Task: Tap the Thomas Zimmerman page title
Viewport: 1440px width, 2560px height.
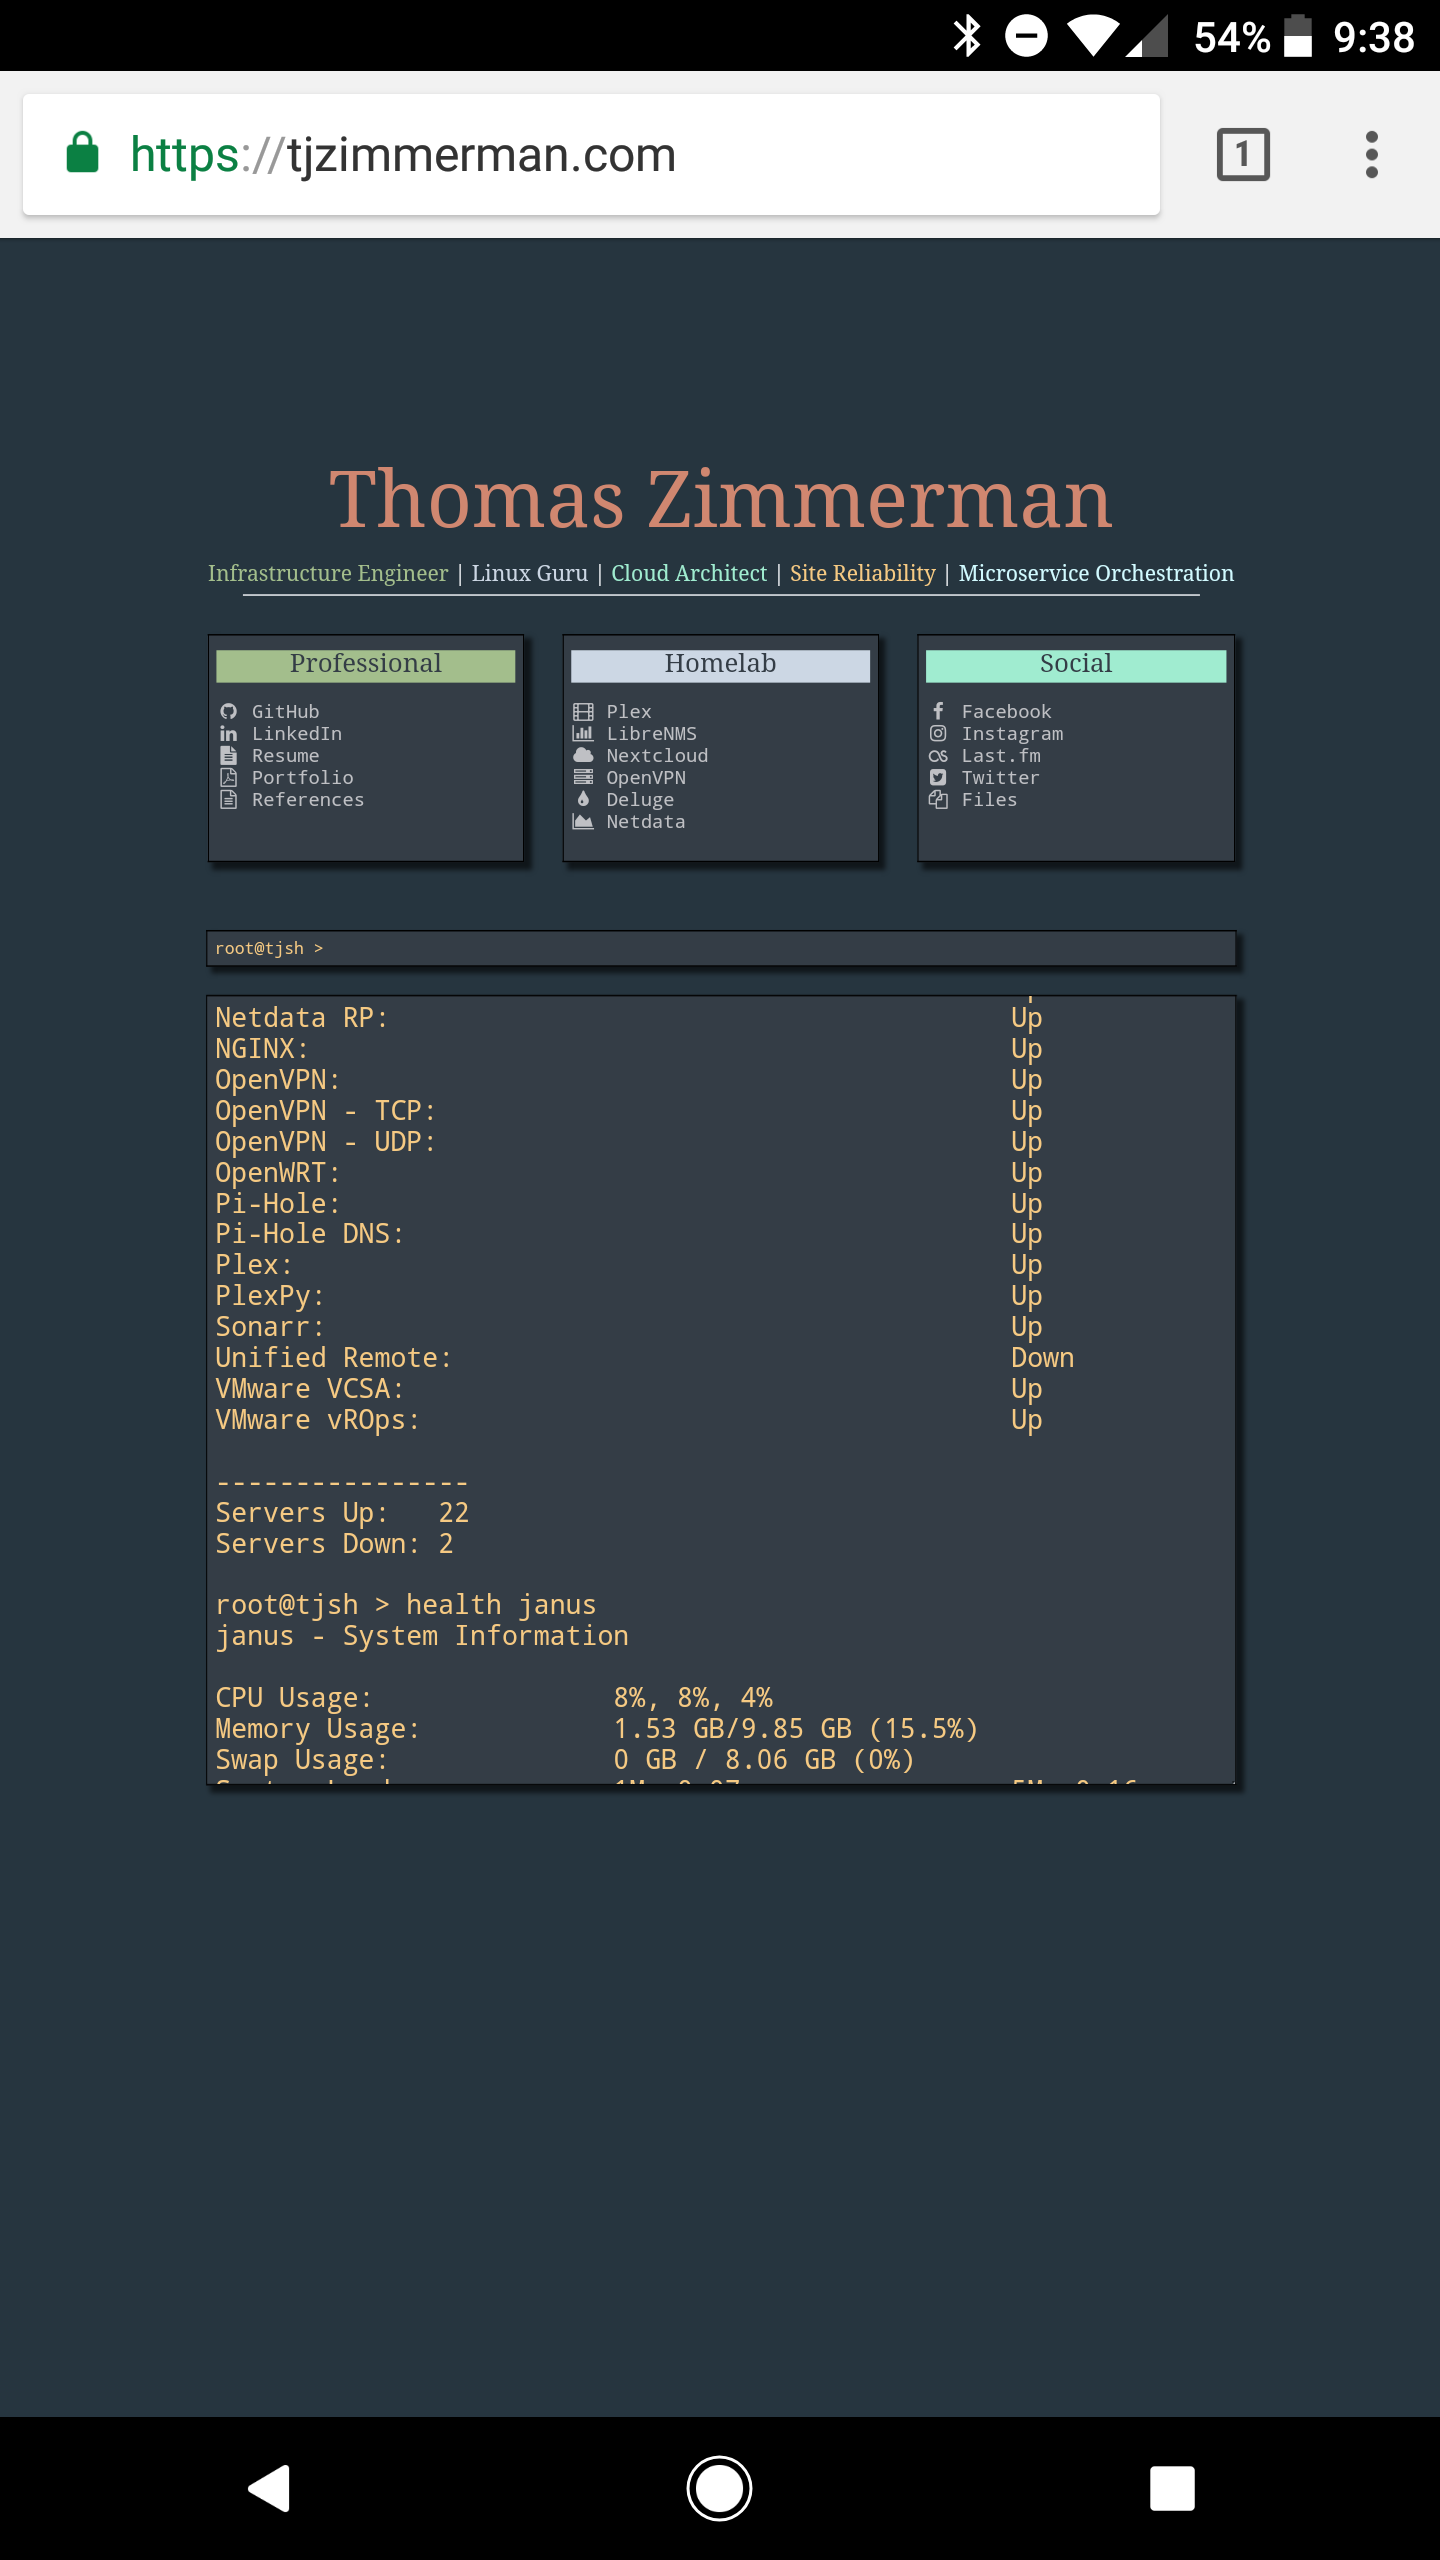Action: tap(721, 499)
